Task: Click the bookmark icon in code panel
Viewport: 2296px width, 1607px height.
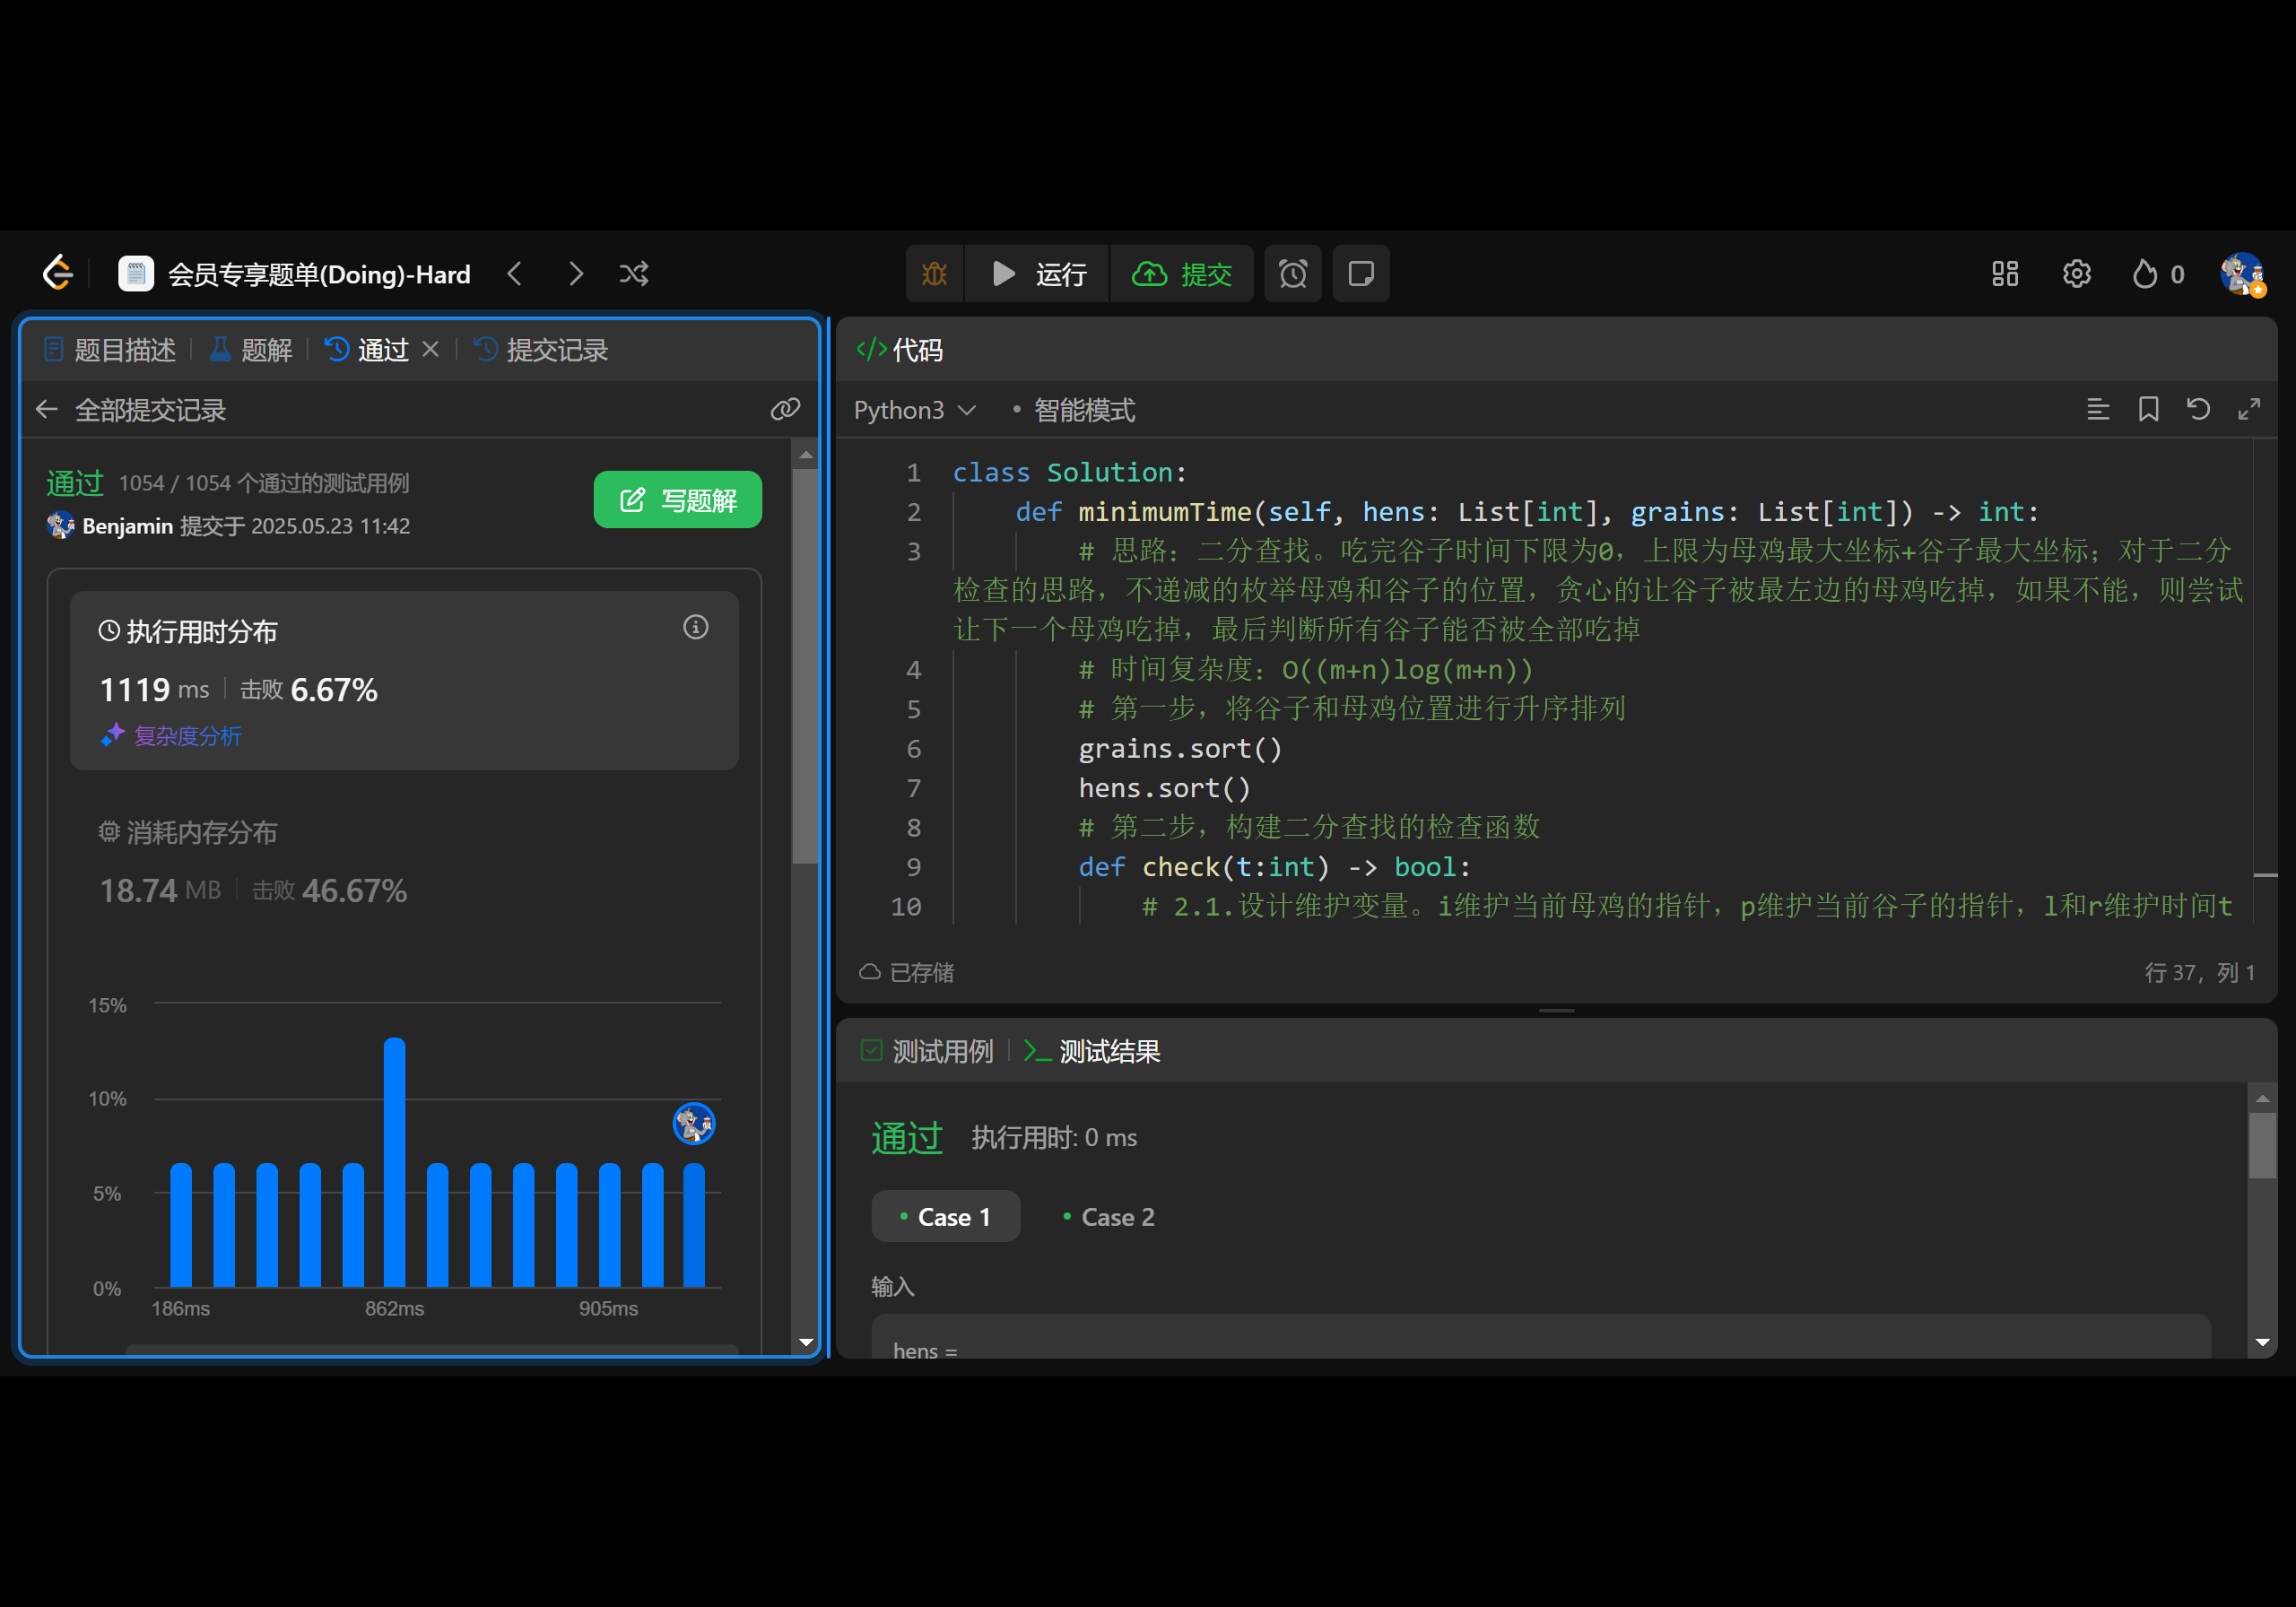Action: [2148, 409]
